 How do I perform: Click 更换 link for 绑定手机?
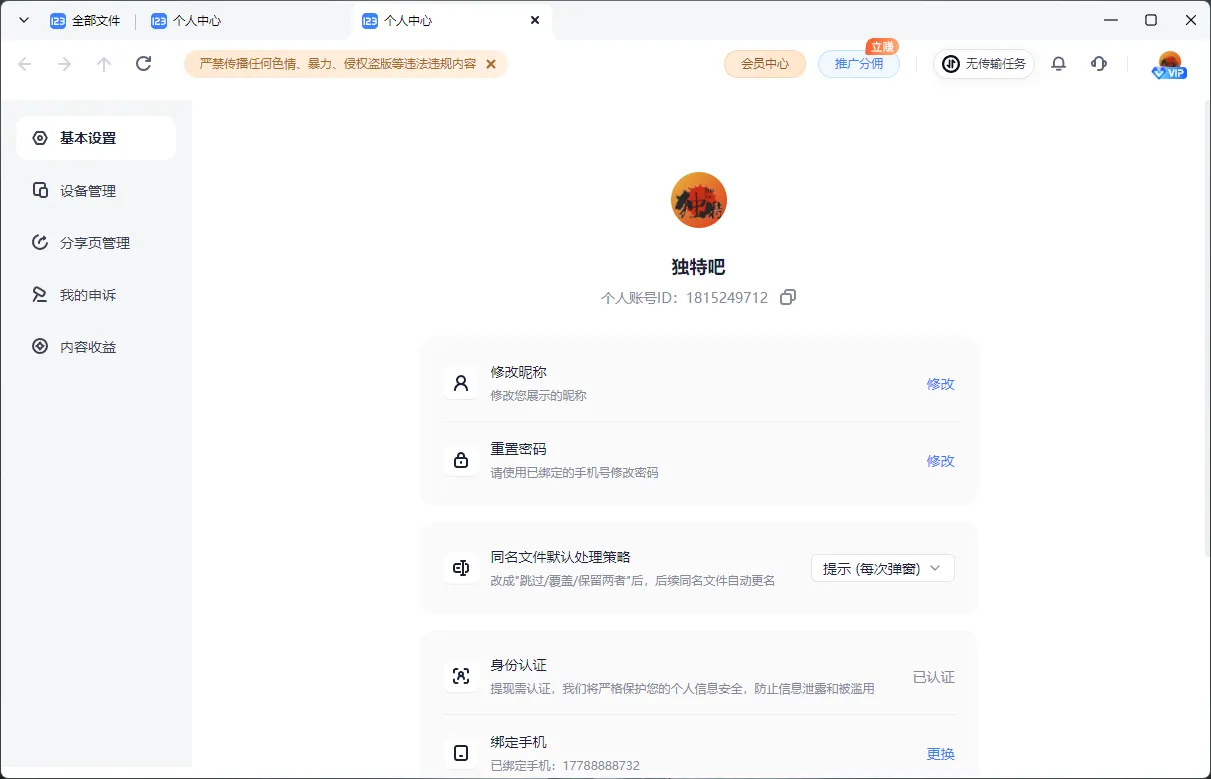[940, 754]
